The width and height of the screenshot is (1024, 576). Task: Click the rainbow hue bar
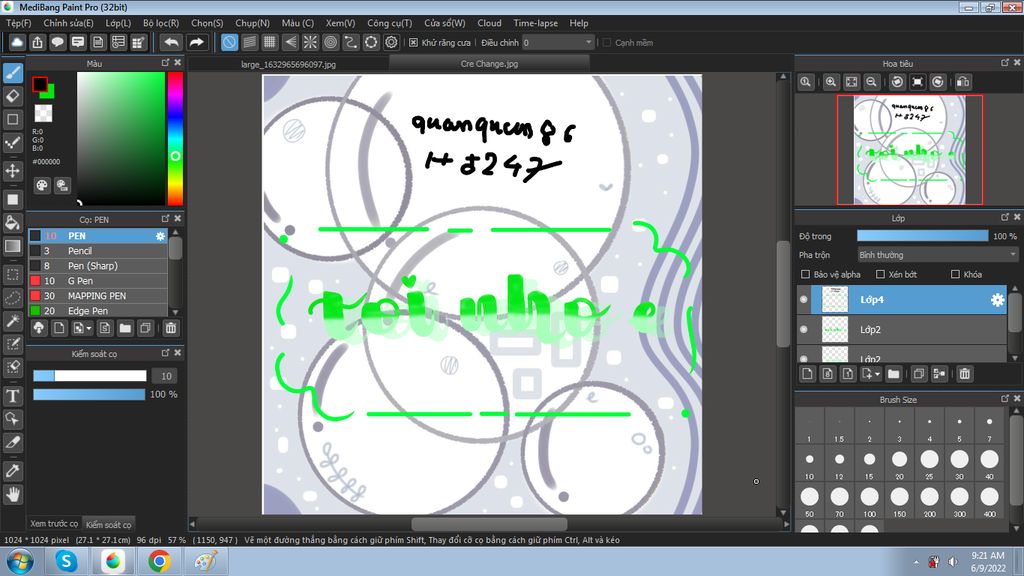pyautogui.click(x=175, y=138)
